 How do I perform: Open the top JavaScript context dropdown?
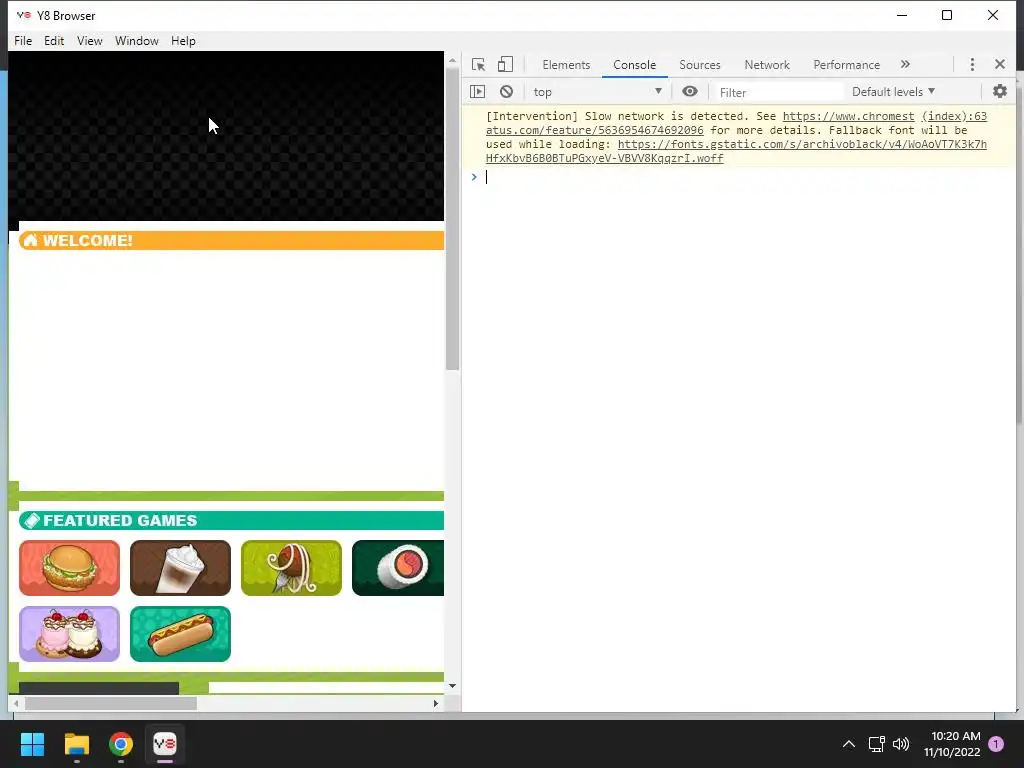(x=598, y=92)
